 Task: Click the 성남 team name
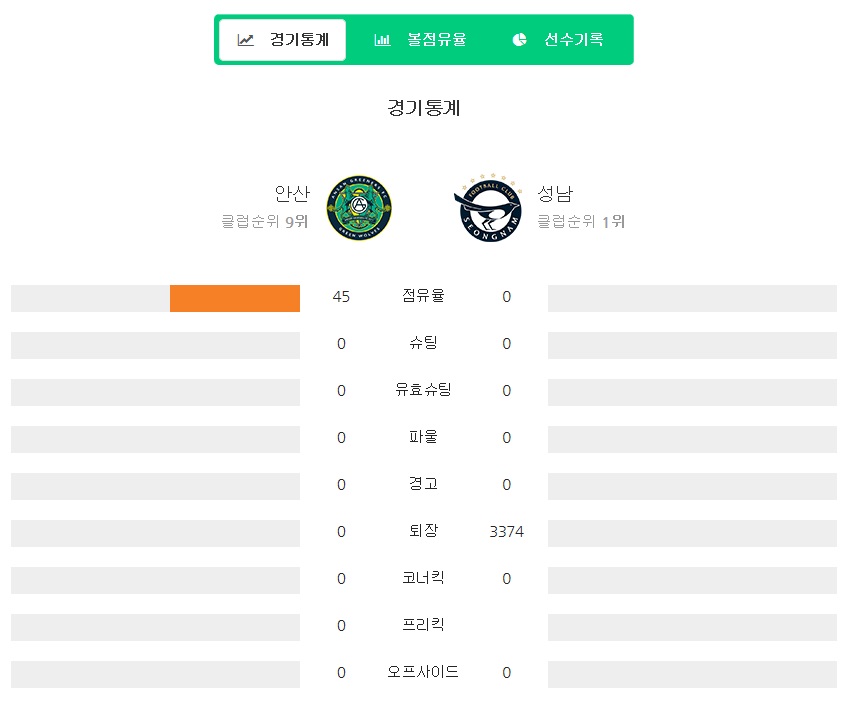point(555,193)
